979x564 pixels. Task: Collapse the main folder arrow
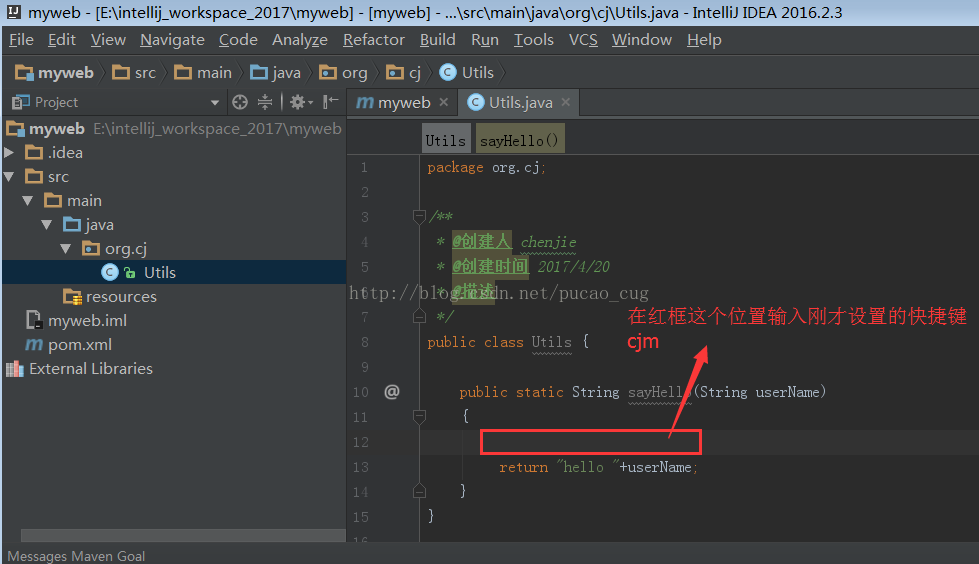point(27,200)
